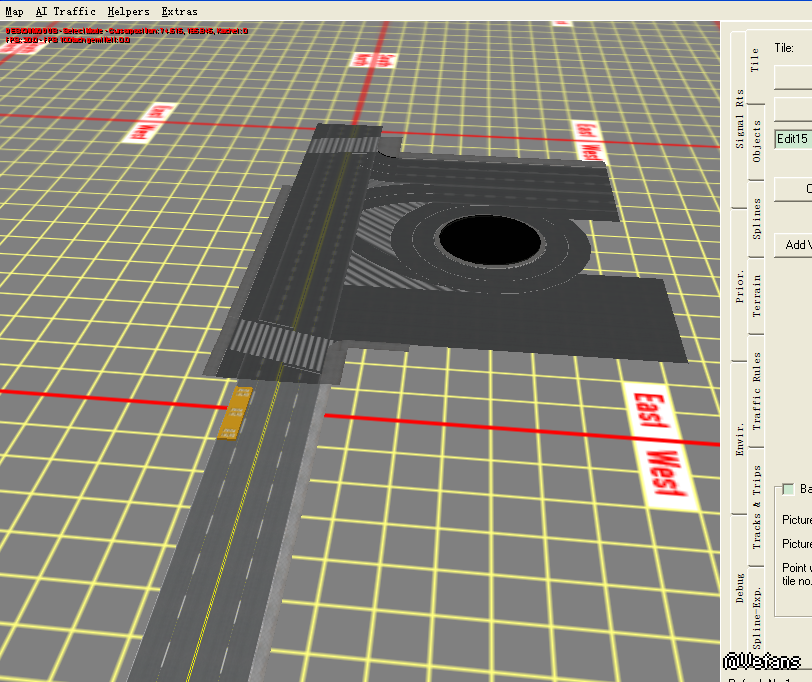
Task: Switch to the Signal Rts tab
Action: tap(739, 118)
